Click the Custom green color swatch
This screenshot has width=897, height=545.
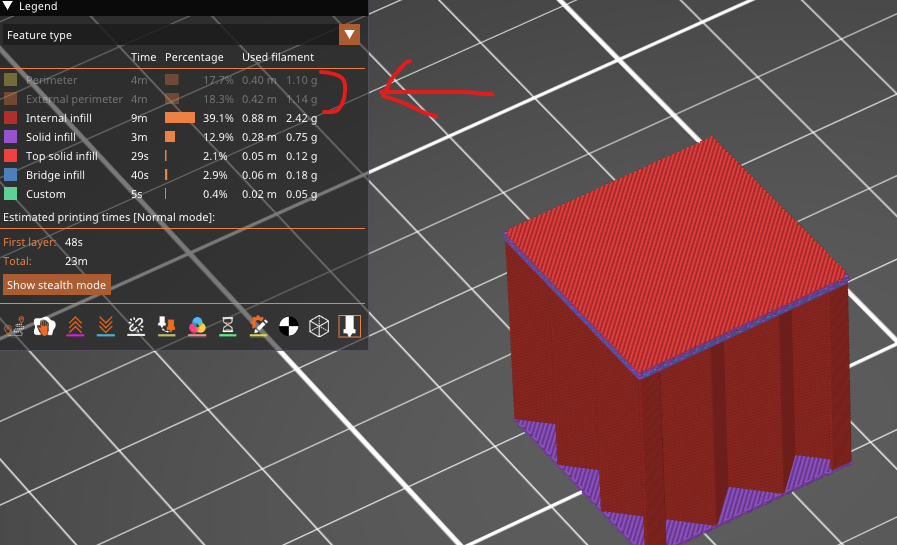point(10,194)
